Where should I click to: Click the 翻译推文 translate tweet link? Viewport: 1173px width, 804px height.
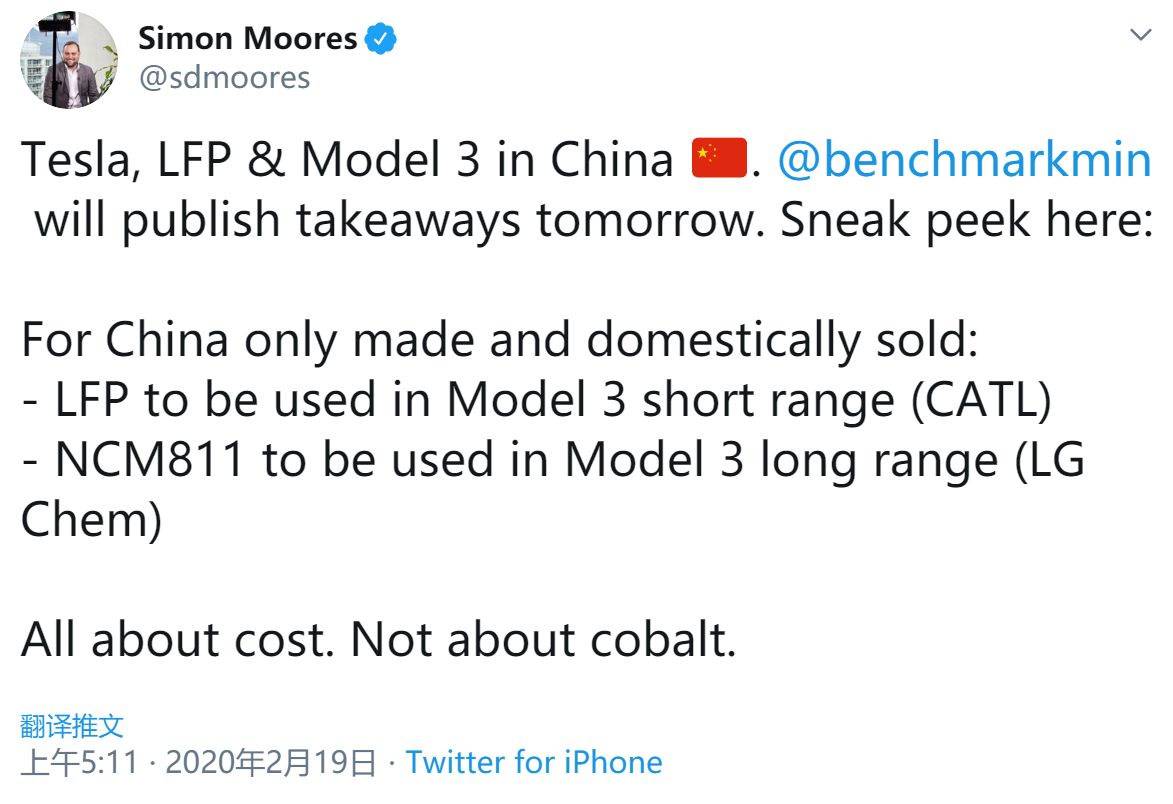pyautogui.click(x=72, y=725)
